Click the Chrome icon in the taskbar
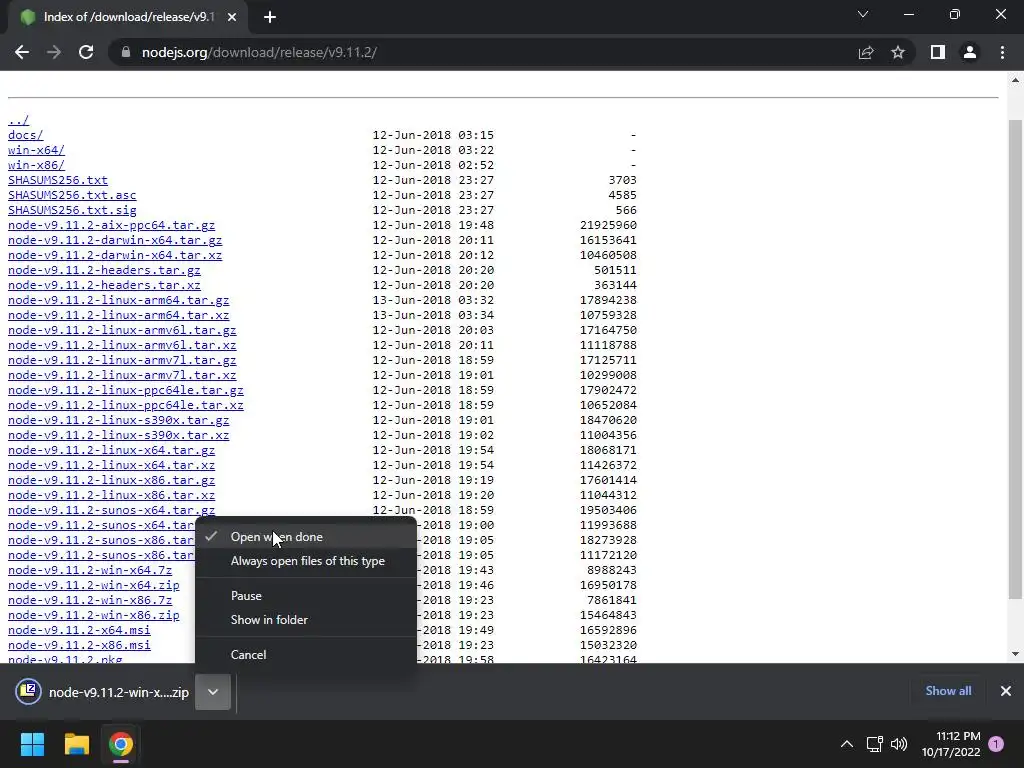1024x768 pixels. click(121, 744)
